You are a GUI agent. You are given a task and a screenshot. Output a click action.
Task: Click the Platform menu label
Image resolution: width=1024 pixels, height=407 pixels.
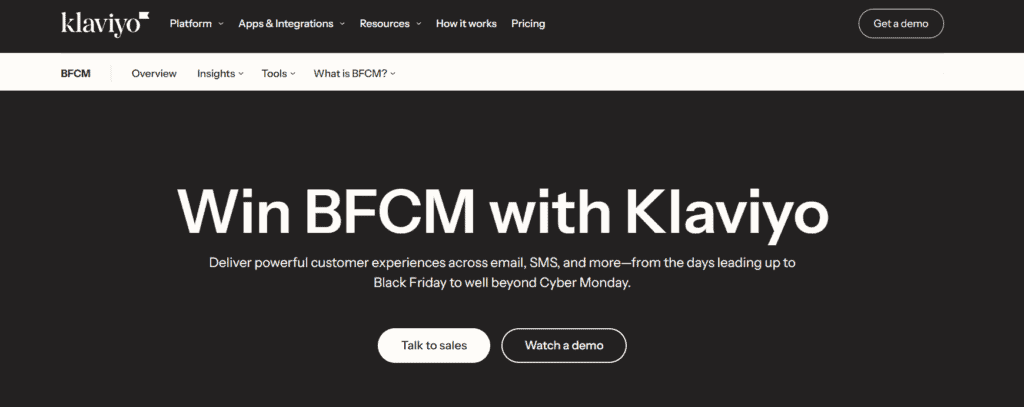pyautogui.click(x=190, y=24)
